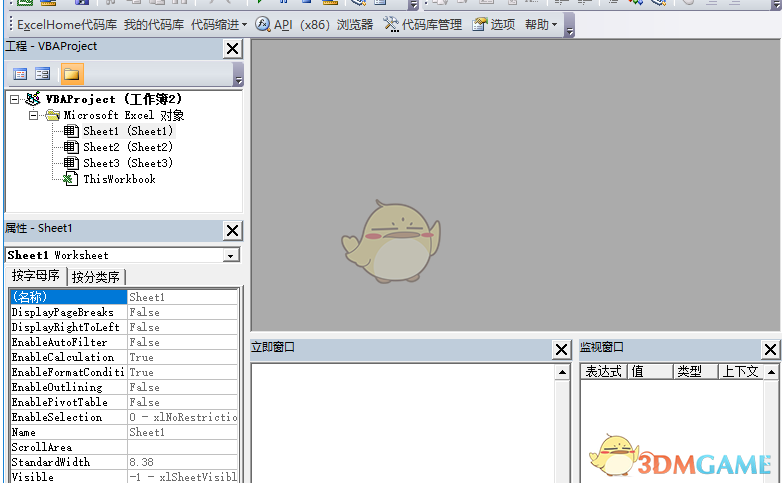
Task: Select Sheet3 (Sheet3) in project tree
Action: [x=128, y=163]
